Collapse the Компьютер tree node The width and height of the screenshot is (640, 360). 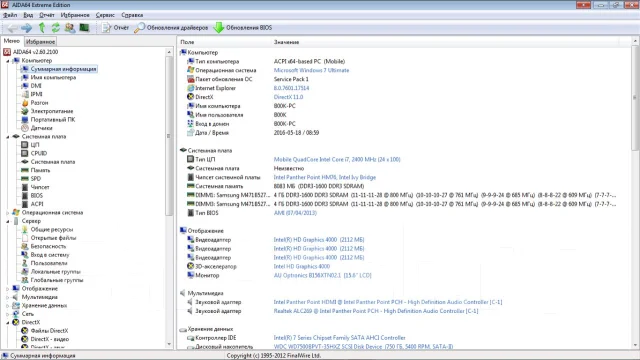(x=8, y=61)
